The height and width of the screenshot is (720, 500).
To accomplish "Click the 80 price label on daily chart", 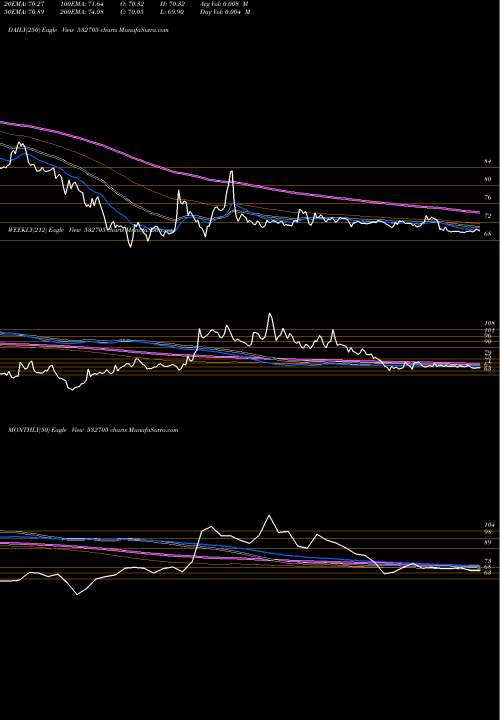I will (488, 179).
